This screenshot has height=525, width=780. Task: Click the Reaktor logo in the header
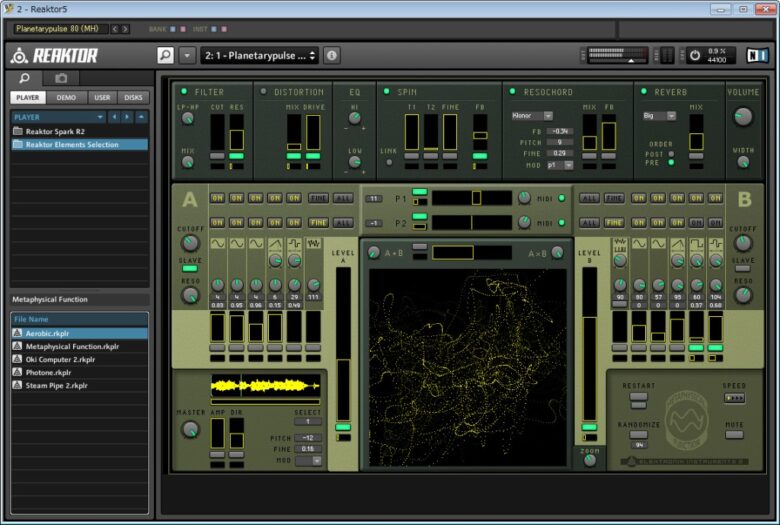click(54, 55)
